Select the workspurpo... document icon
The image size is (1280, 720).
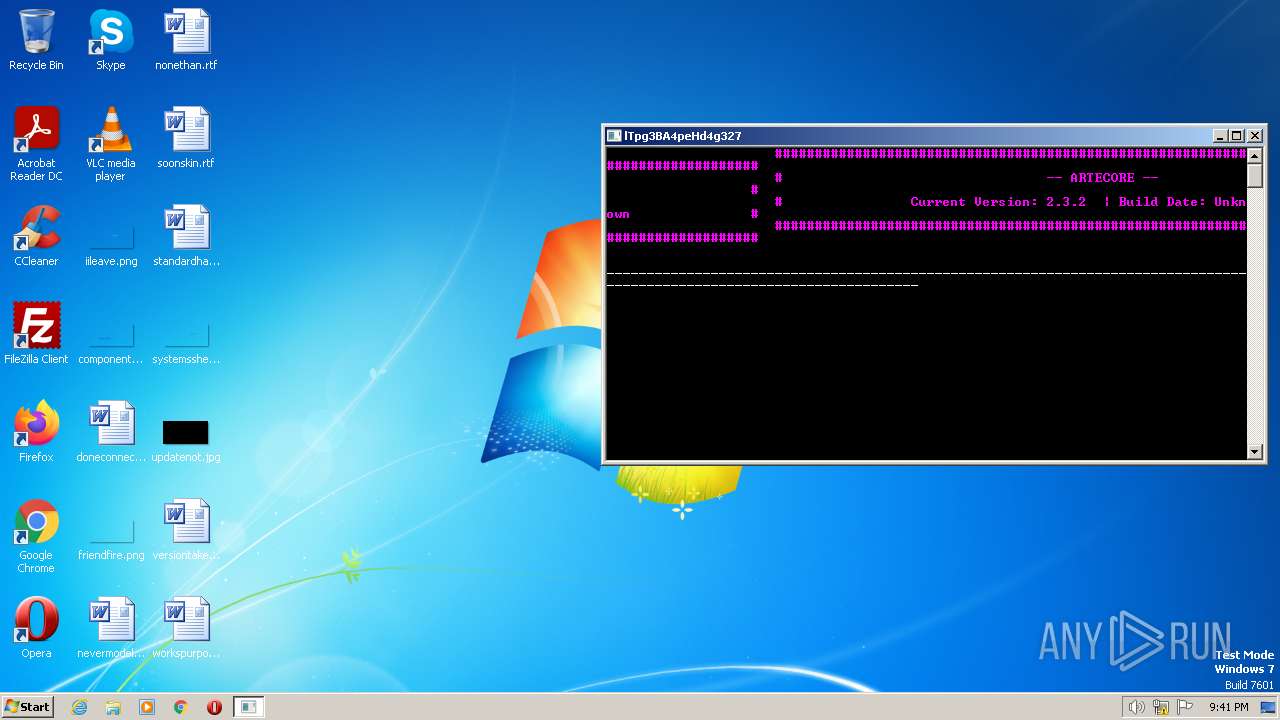(186, 629)
